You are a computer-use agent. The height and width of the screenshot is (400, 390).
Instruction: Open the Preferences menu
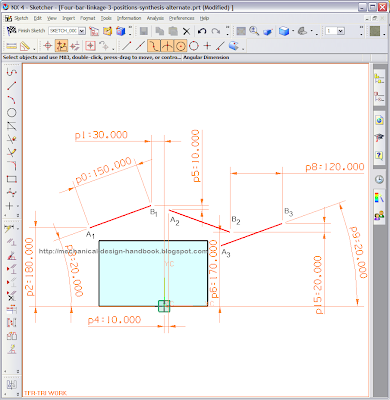tap(181, 18)
